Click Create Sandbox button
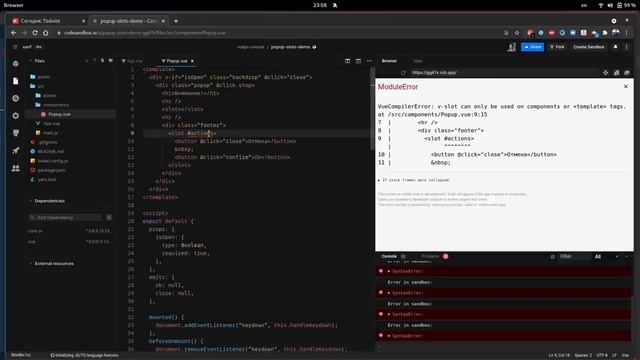The width and height of the screenshot is (640, 360). [x=589, y=47]
